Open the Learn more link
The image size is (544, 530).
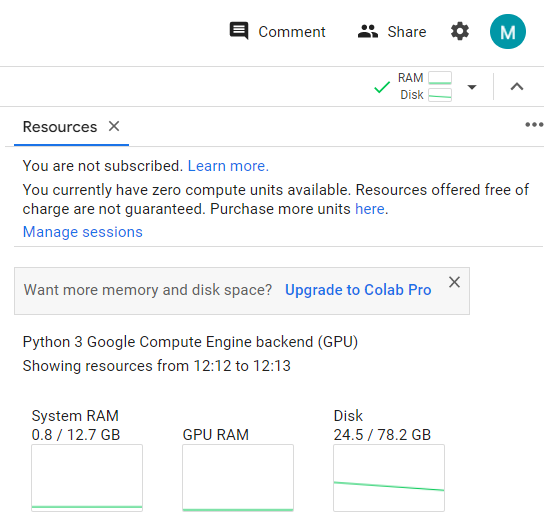(228, 166)
